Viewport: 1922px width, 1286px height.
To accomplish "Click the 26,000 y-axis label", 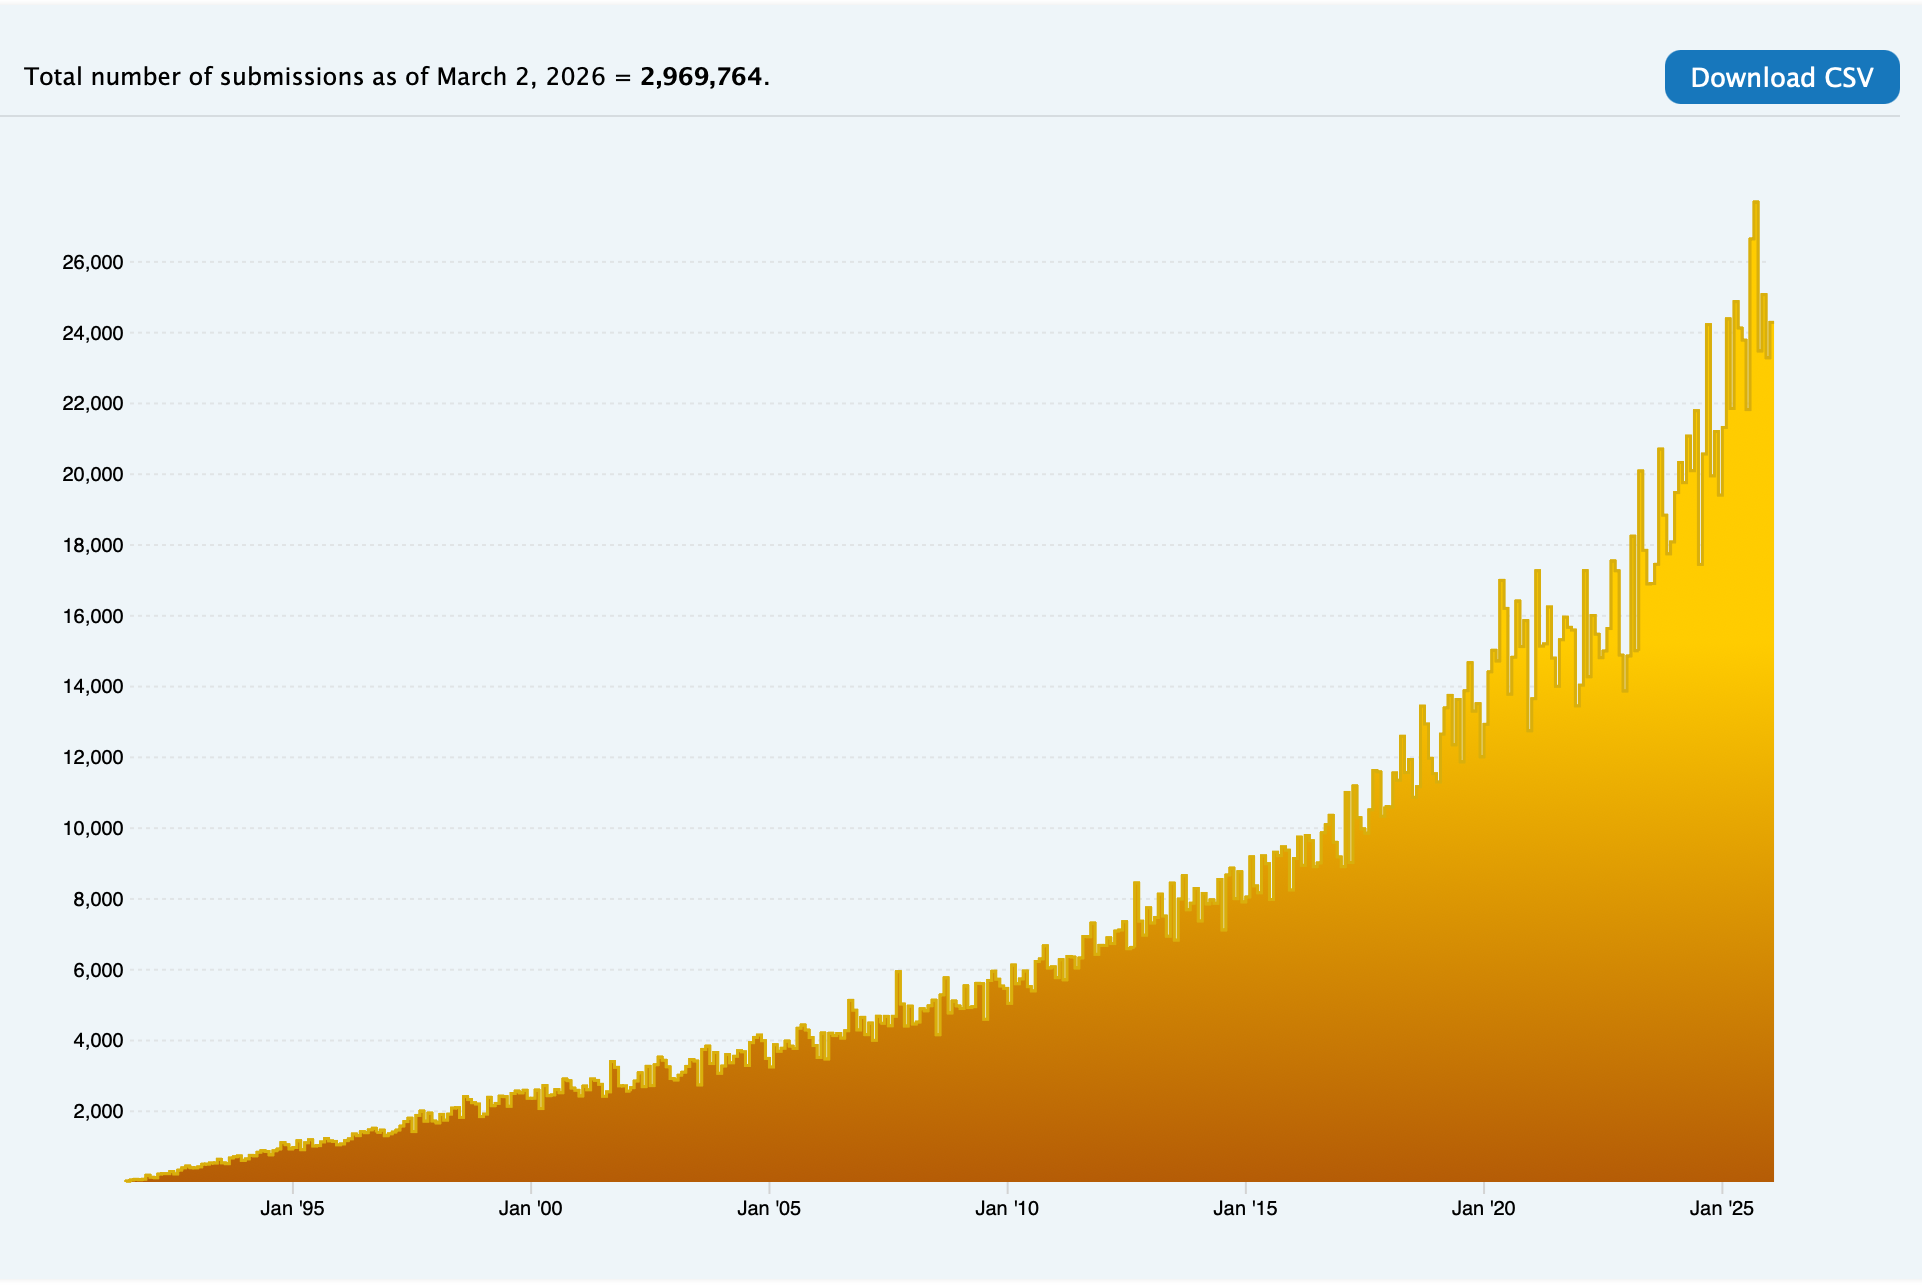I will pos(92,262).
